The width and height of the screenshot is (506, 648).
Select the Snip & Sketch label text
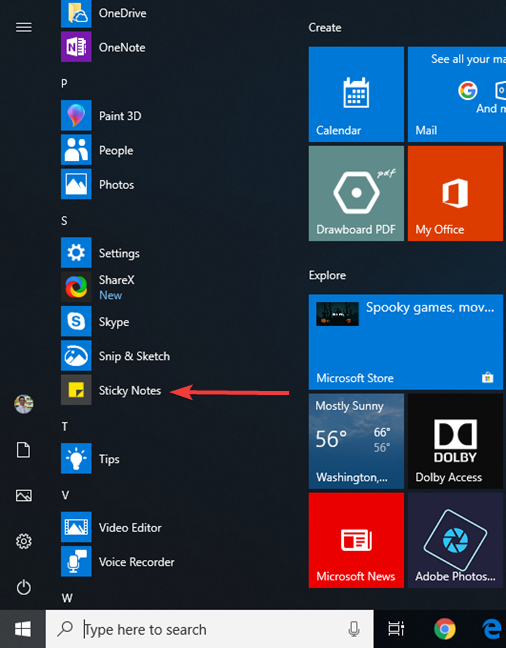pos(134,356)
